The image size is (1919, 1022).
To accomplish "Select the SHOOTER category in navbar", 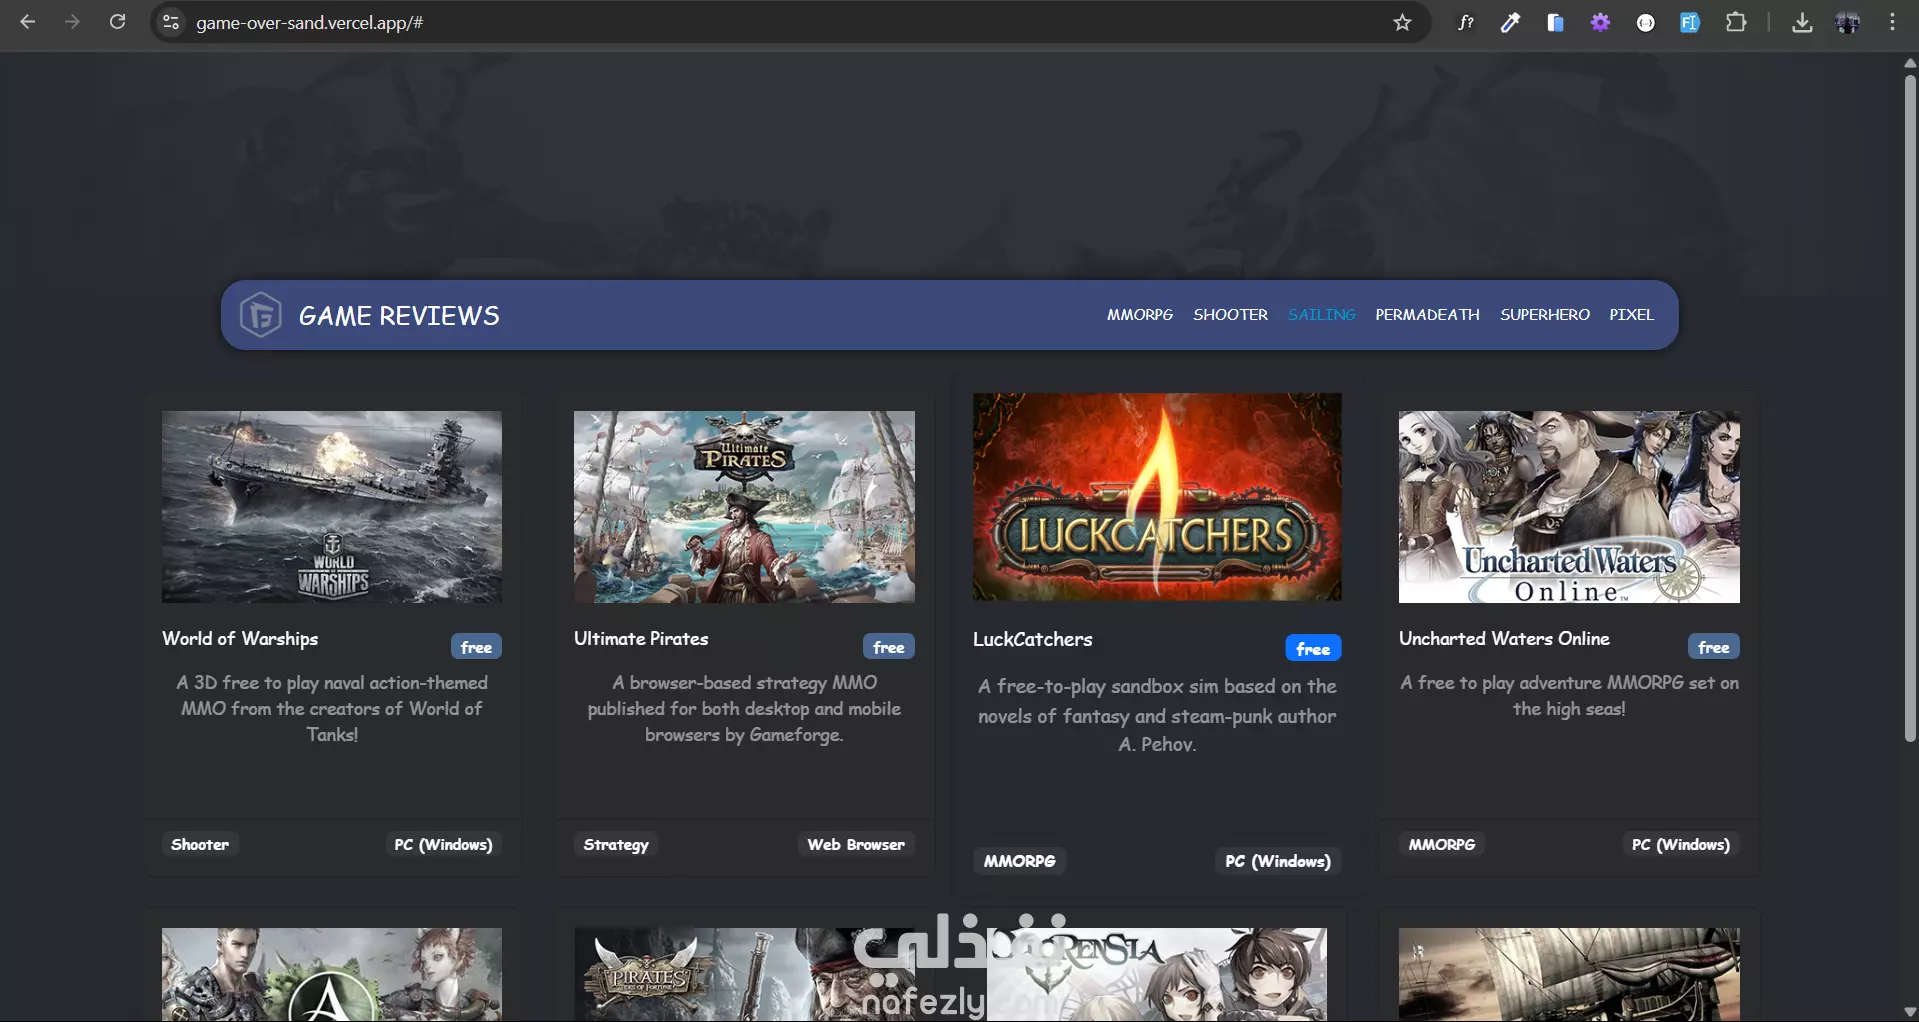I will (1230, 314).
